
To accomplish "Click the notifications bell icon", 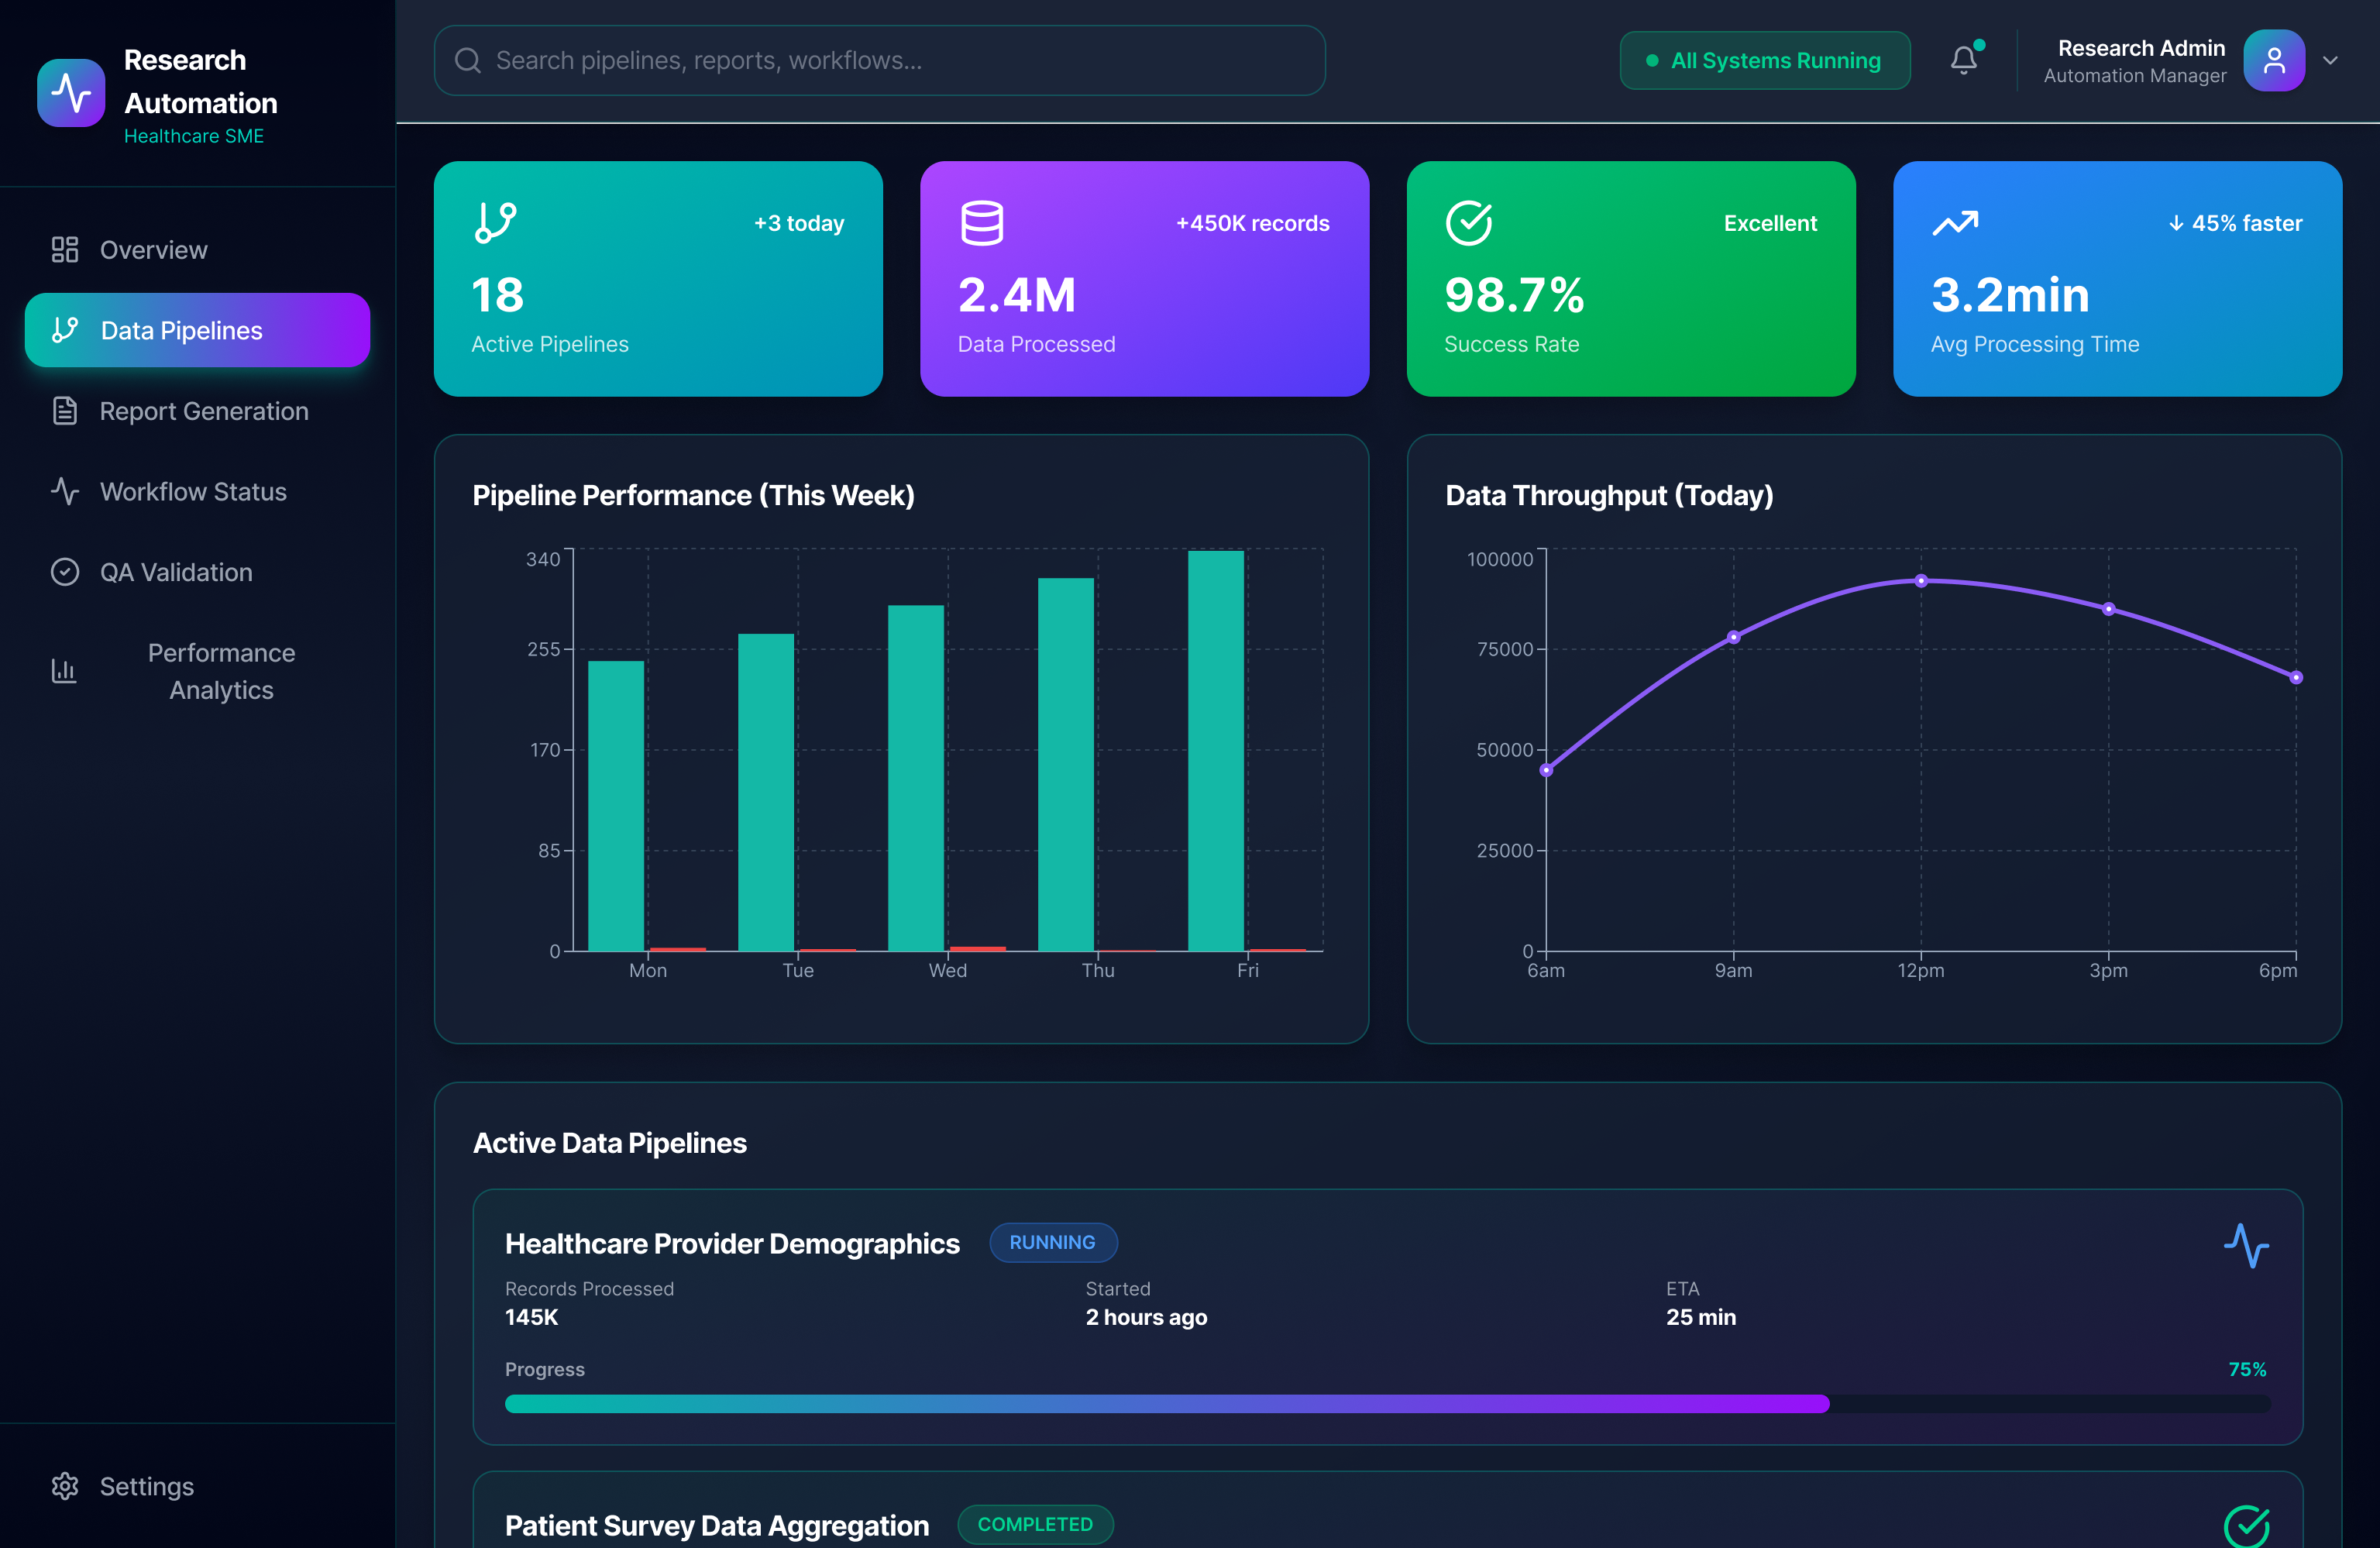I will click(x=1964, y=60).
